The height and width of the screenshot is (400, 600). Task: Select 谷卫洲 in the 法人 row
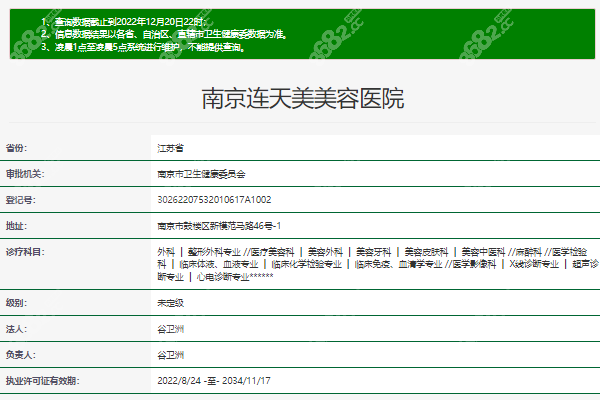coord(170,329)
